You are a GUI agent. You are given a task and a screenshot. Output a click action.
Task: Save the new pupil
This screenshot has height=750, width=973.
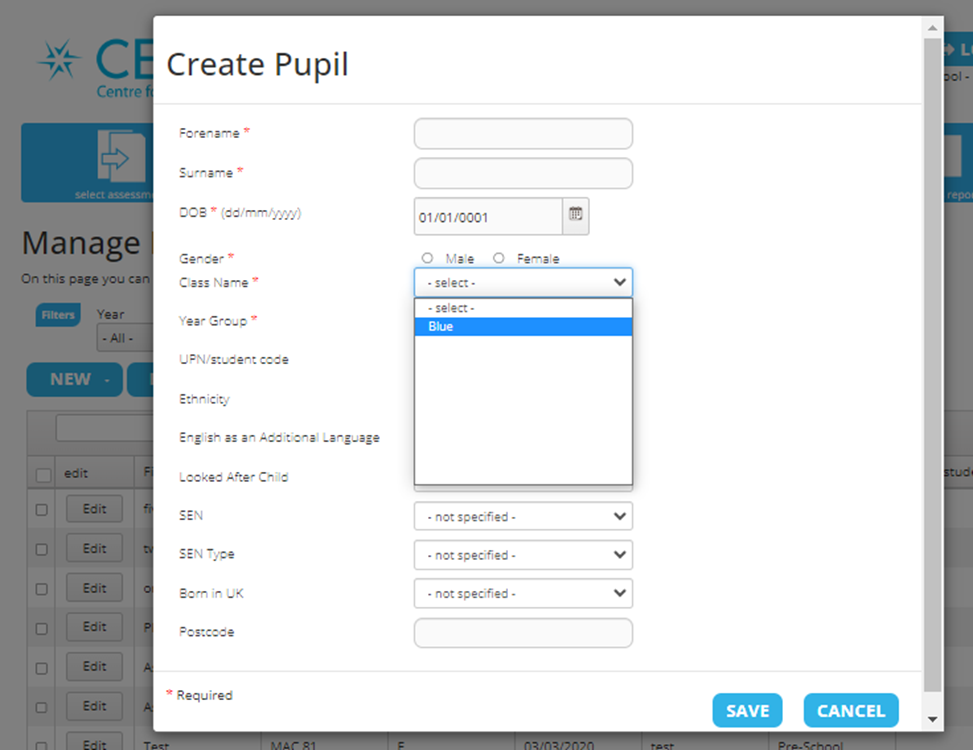[747, 711]
